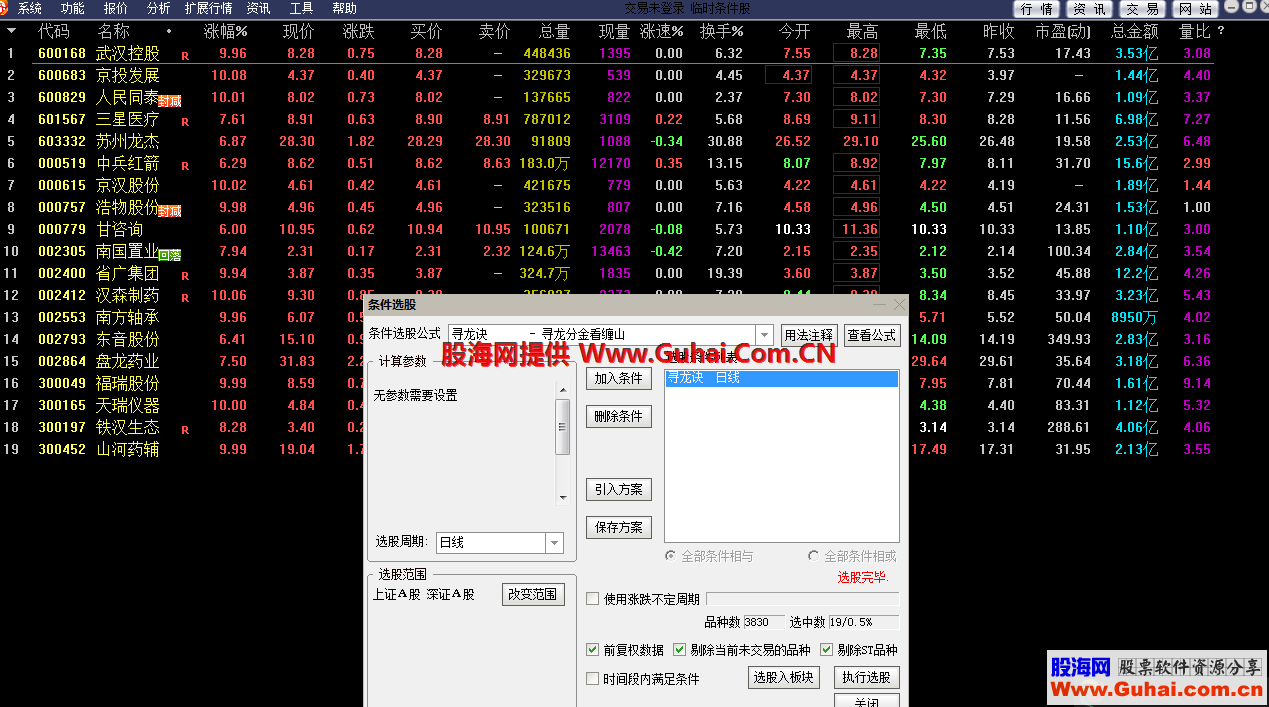Click the 执行选股 button
1269x707 pixels.
point(867,677)
